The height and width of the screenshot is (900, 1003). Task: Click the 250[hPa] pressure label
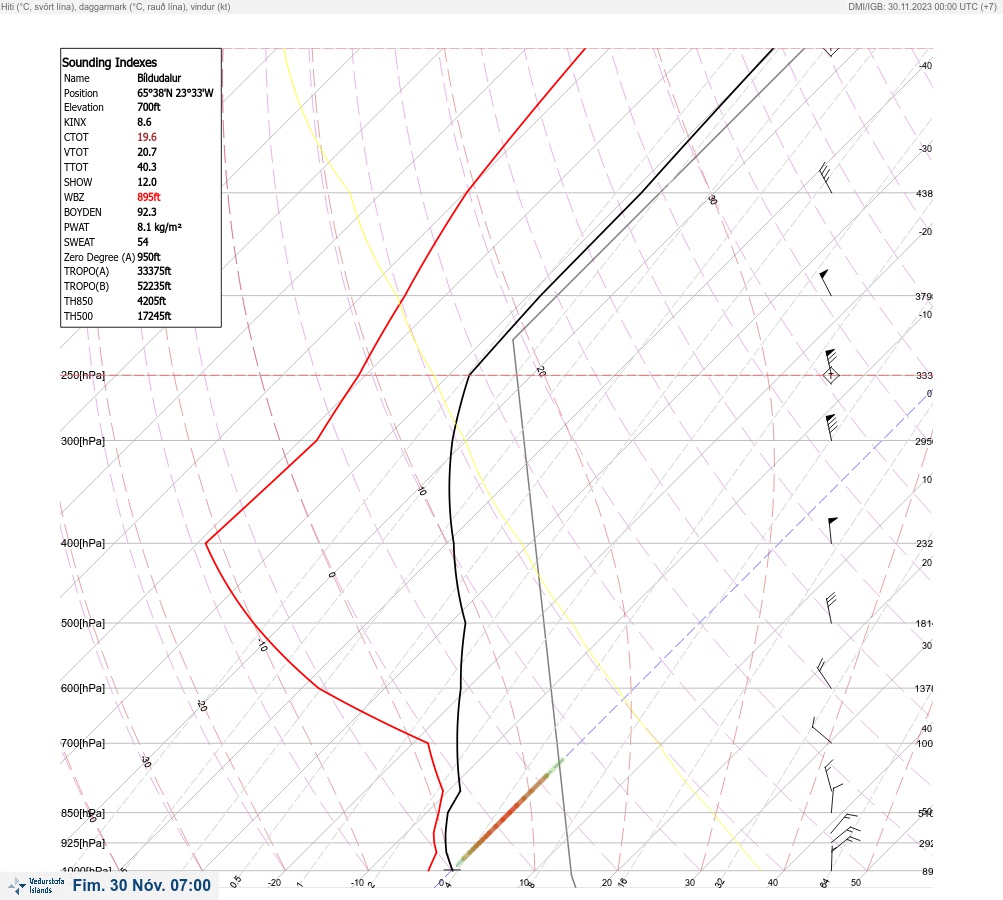tap(83, 375)
